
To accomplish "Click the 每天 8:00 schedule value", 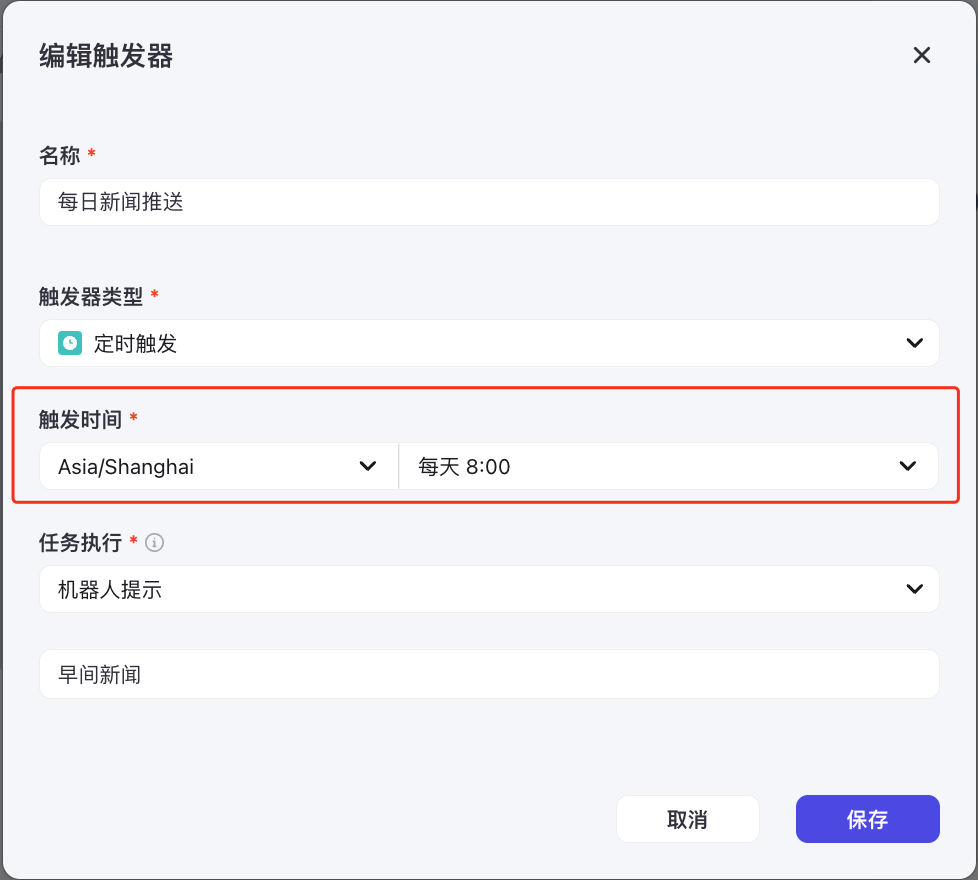I will (464, 466).
